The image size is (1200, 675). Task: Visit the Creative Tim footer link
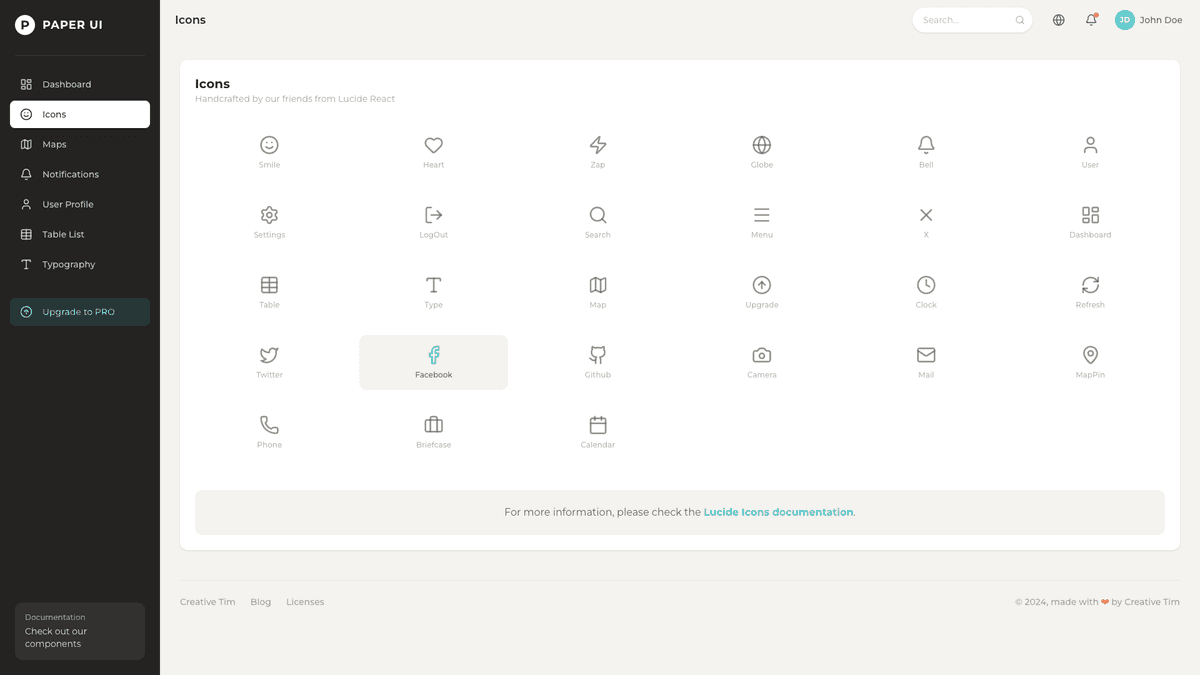[207, 601]
